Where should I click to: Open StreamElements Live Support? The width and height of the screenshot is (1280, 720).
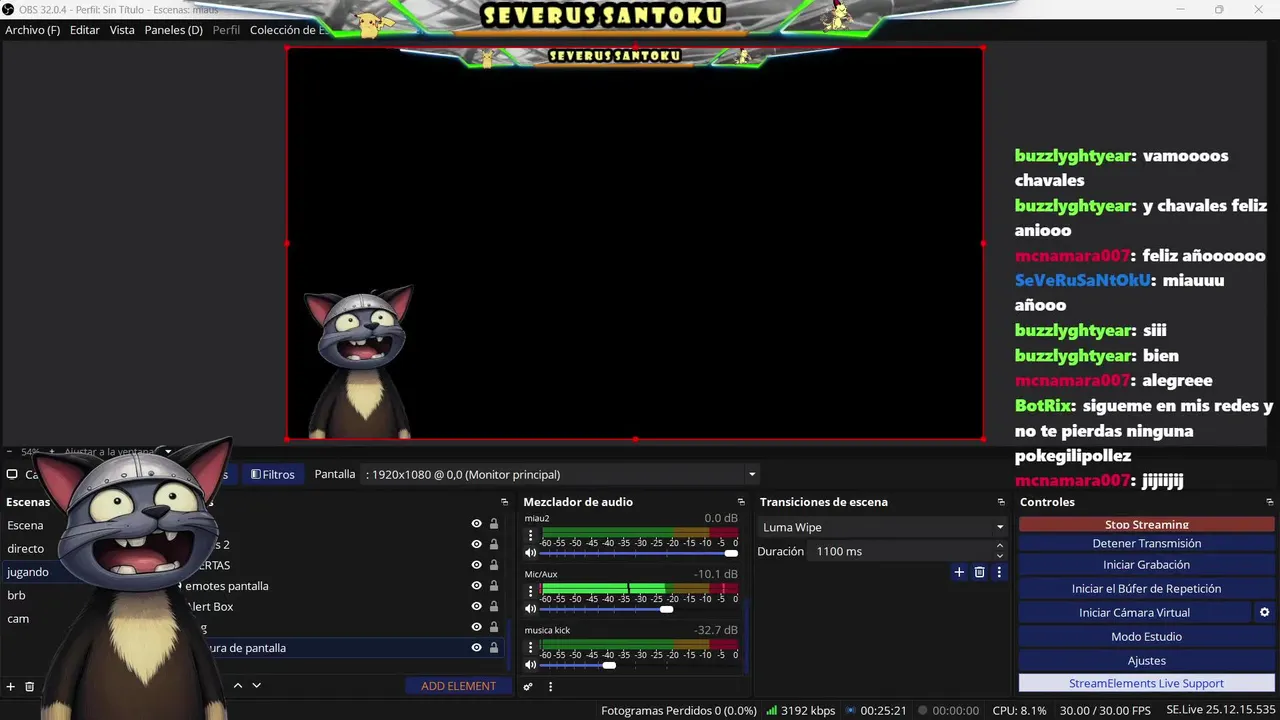click(1147, 683)
